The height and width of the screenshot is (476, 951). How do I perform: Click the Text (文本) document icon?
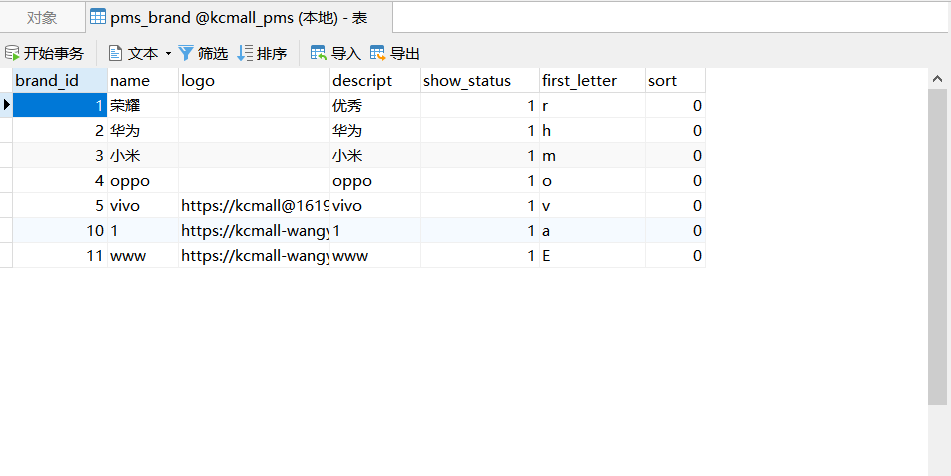(115, 53)
